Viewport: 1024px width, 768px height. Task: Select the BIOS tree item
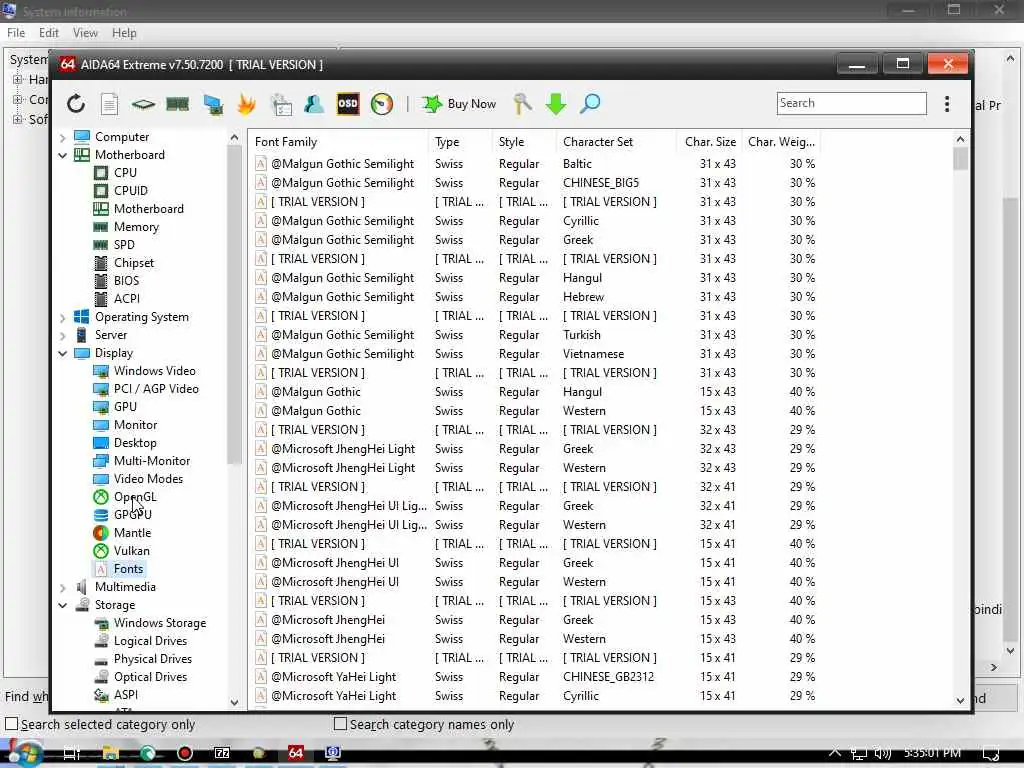(x=126, y=281)
